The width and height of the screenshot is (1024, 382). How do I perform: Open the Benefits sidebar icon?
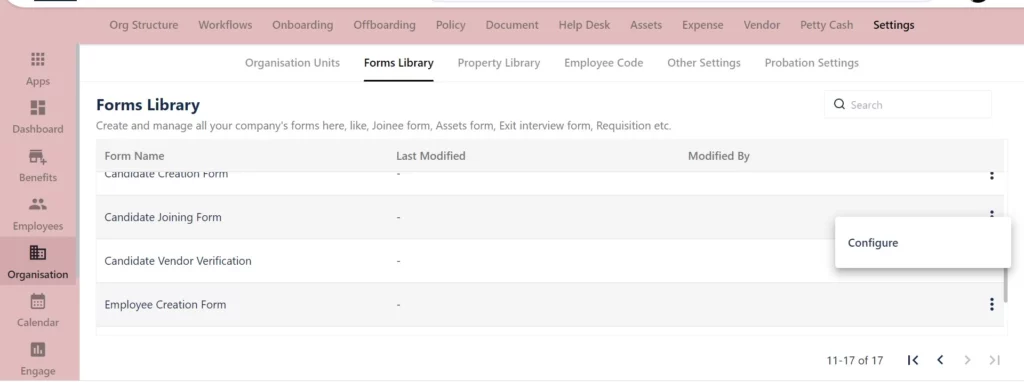[38, 157]
